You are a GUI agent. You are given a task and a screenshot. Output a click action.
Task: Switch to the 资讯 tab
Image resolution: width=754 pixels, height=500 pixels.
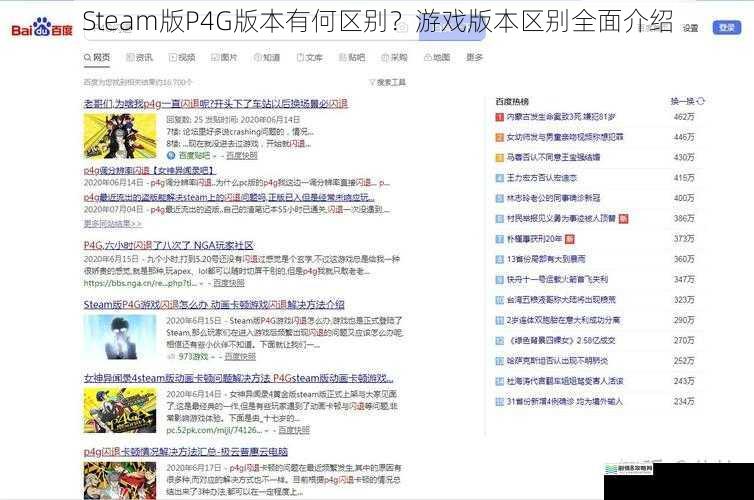139,57
